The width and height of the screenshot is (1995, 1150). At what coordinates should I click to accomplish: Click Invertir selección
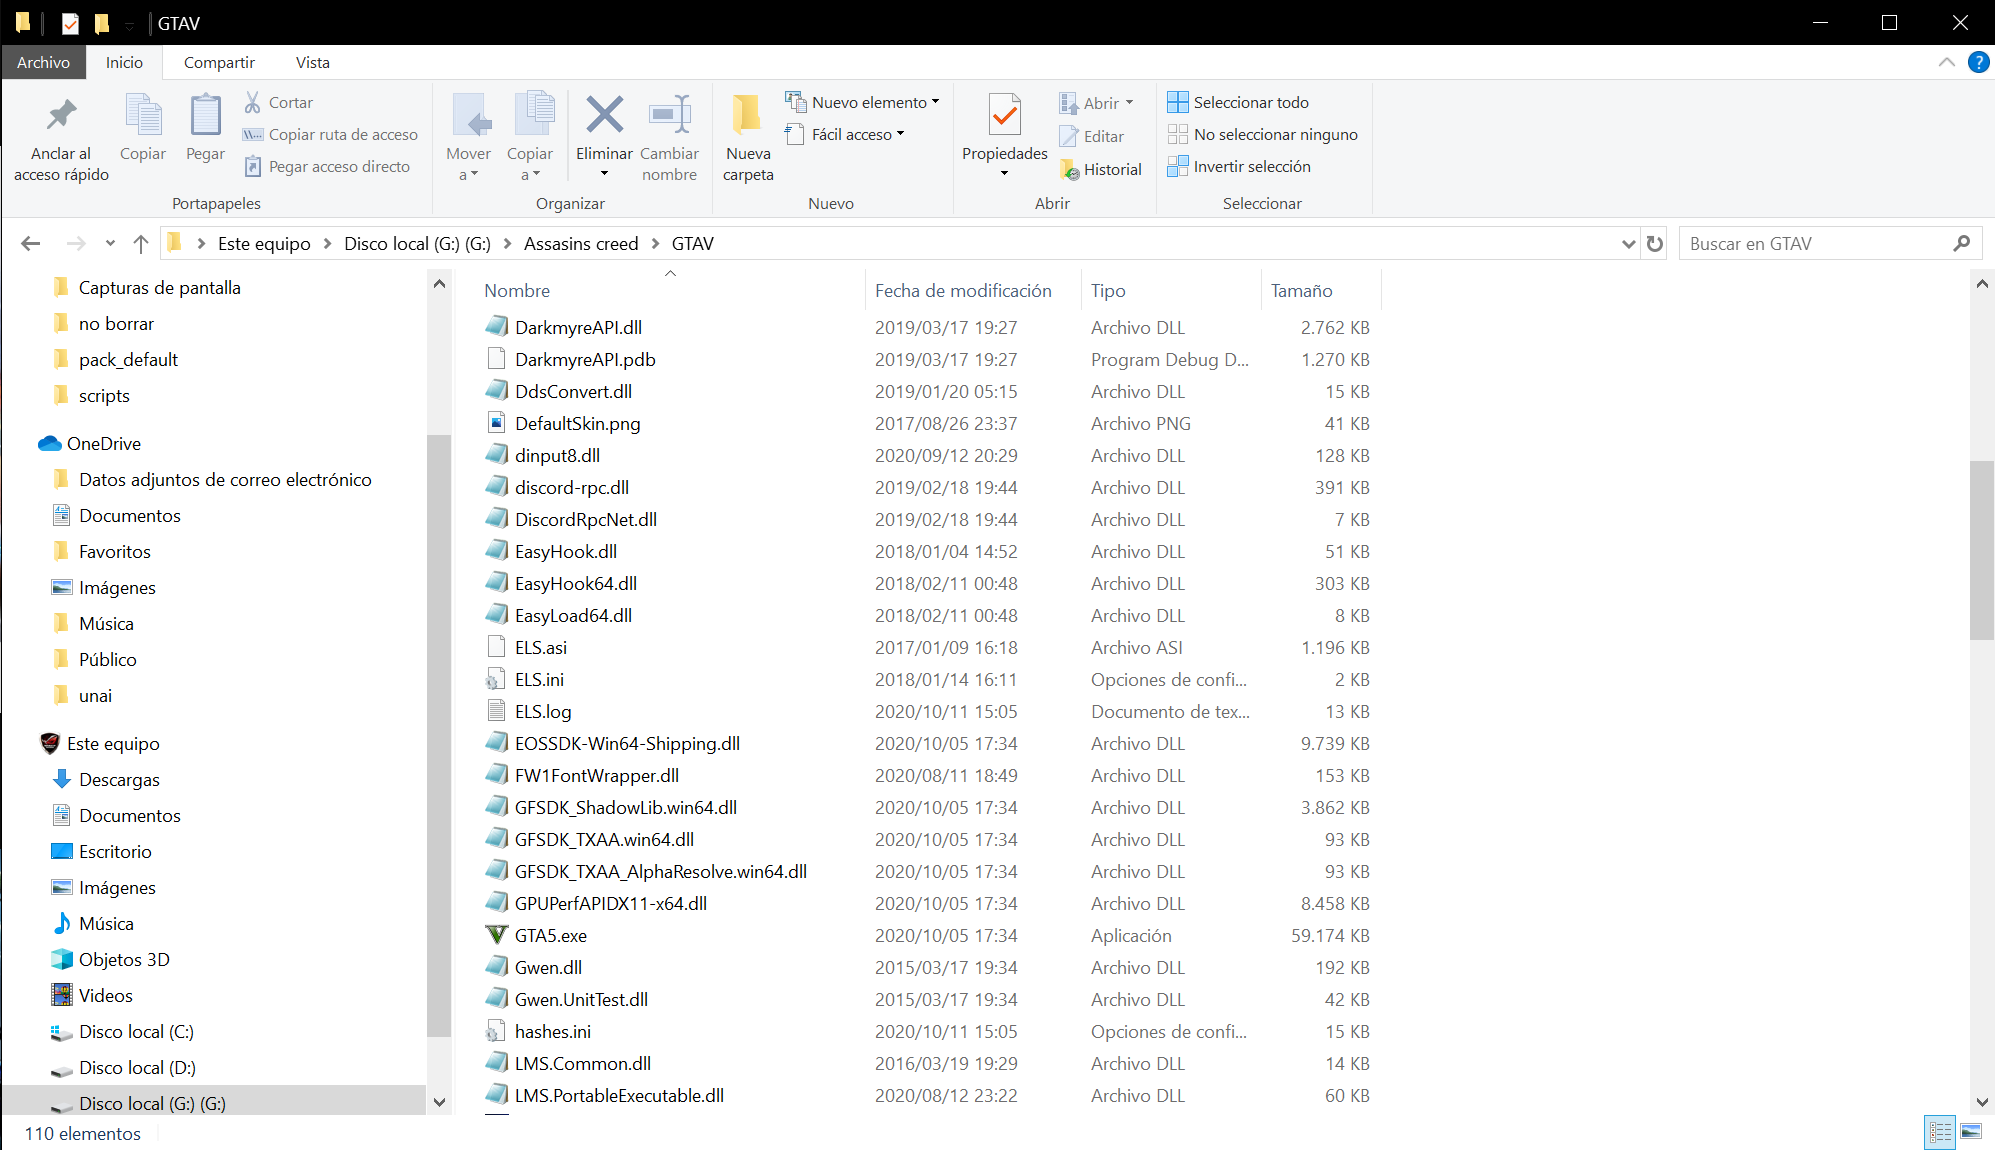click(1251, 166)
